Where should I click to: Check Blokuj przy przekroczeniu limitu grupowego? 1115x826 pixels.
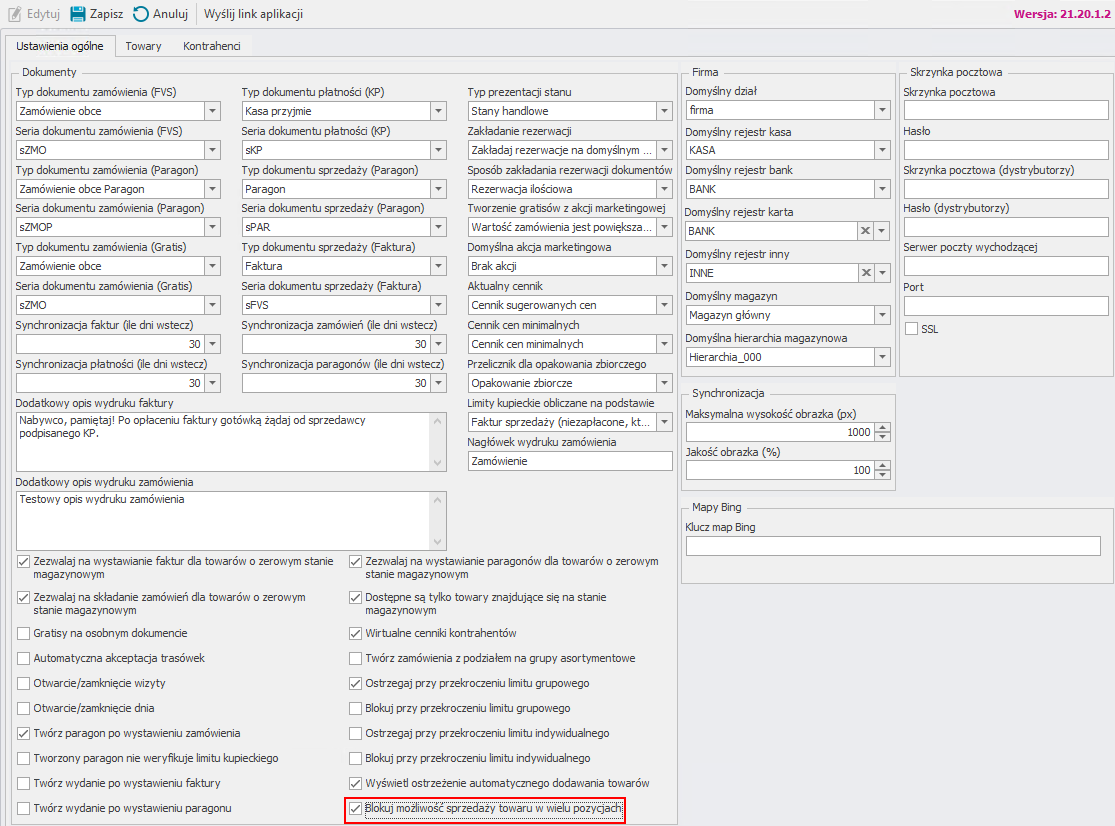[356, 708]
